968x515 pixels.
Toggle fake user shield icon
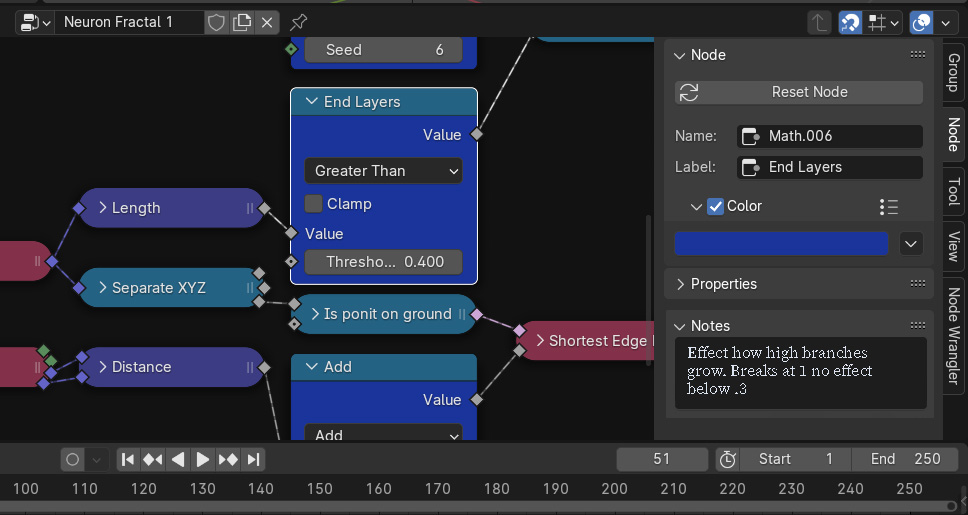[x=216, y=23]
